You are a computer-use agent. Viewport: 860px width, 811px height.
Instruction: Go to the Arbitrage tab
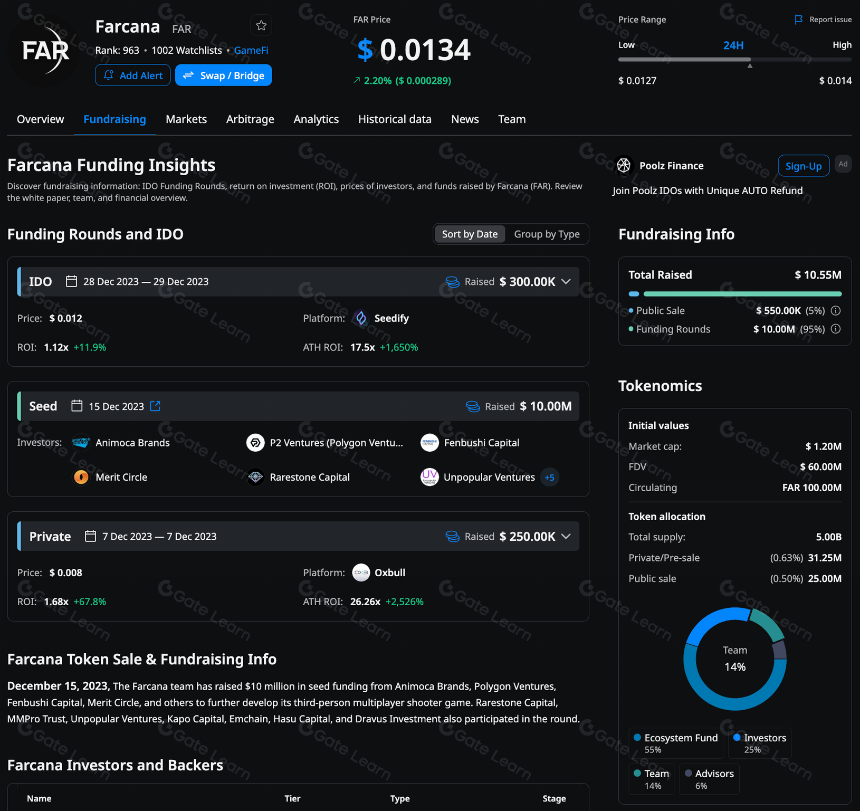[250, 119]
